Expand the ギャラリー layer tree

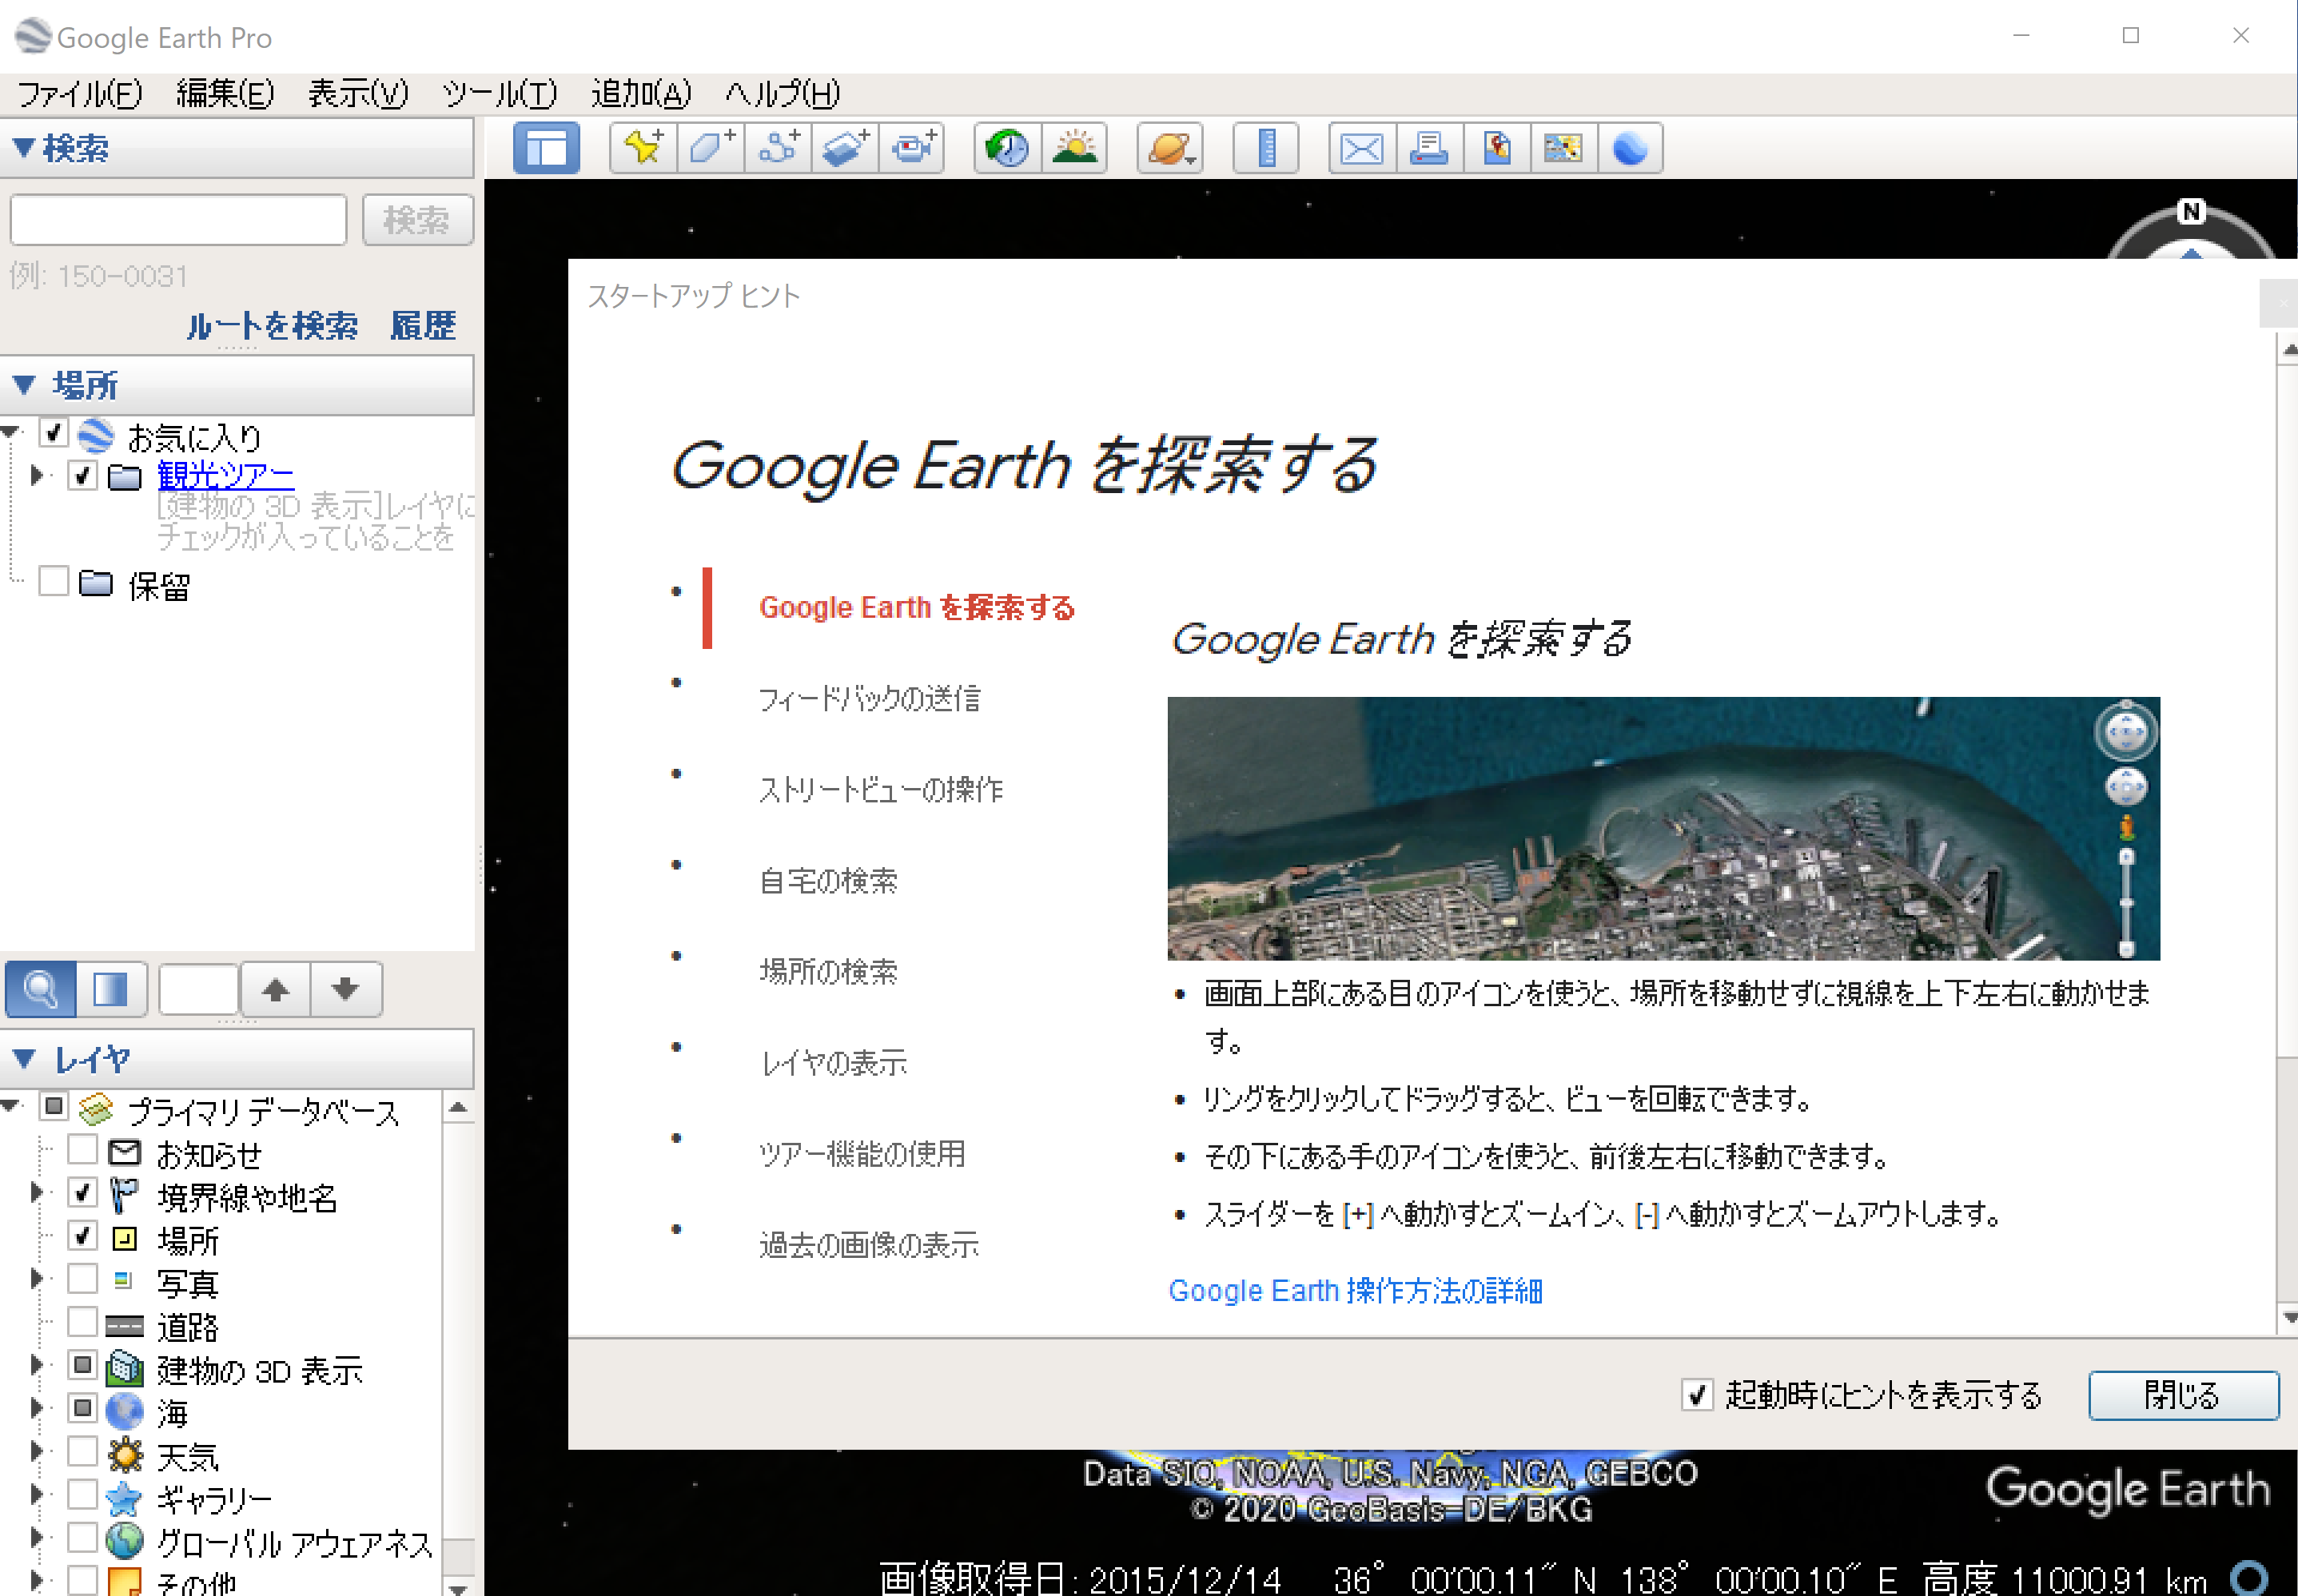pyautogui.click(x=37, y=1494)
